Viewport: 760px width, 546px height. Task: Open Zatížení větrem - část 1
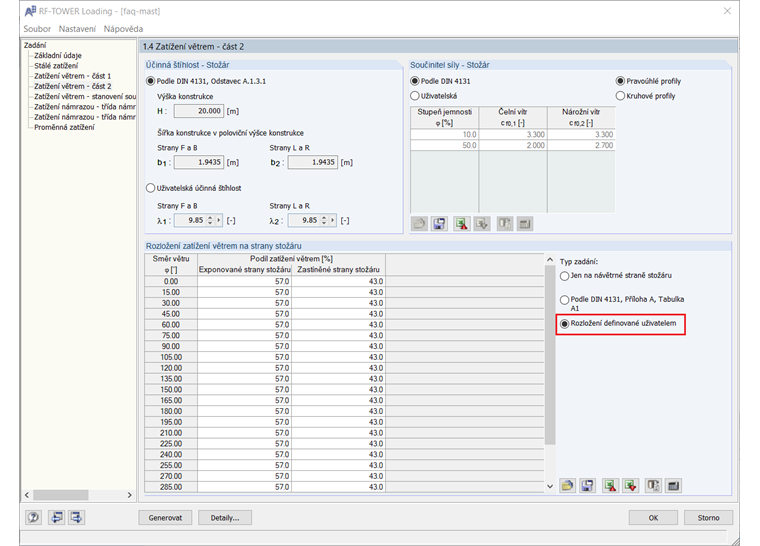(73, 76)
